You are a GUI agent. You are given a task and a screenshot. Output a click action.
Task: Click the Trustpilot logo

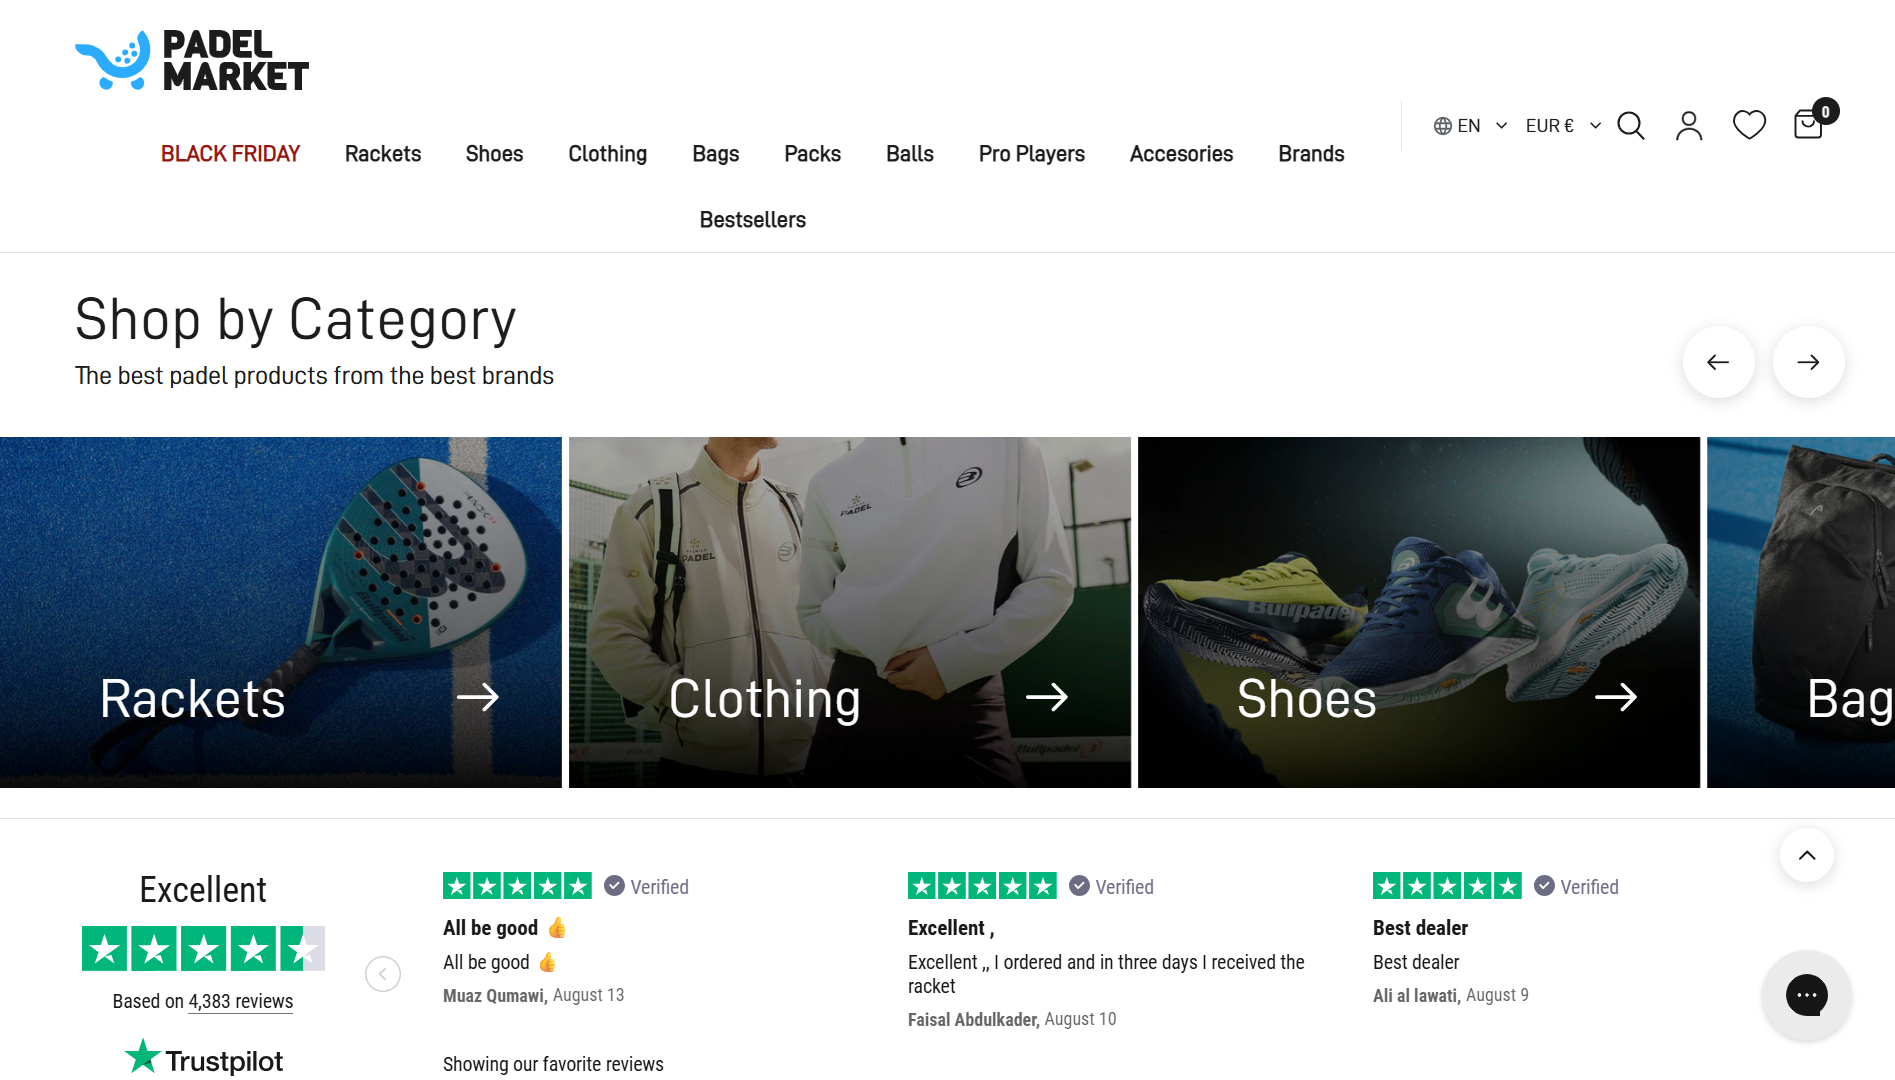pyautogui.click(x=204, y=1059)
